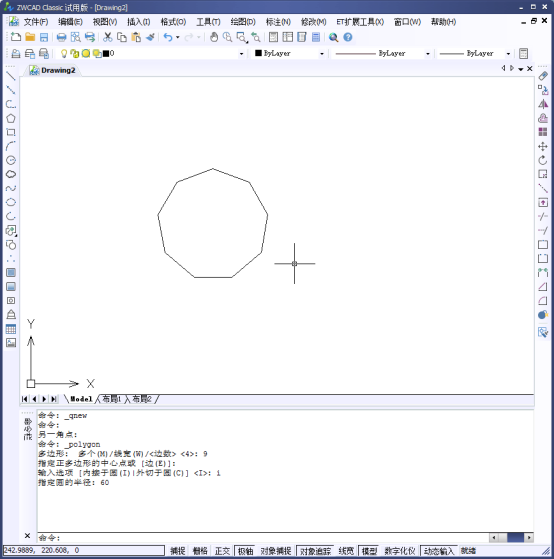Expand the layer selector dropdown
The height and width of the screenshot is (559, 554).
click(x=241, y=53)
